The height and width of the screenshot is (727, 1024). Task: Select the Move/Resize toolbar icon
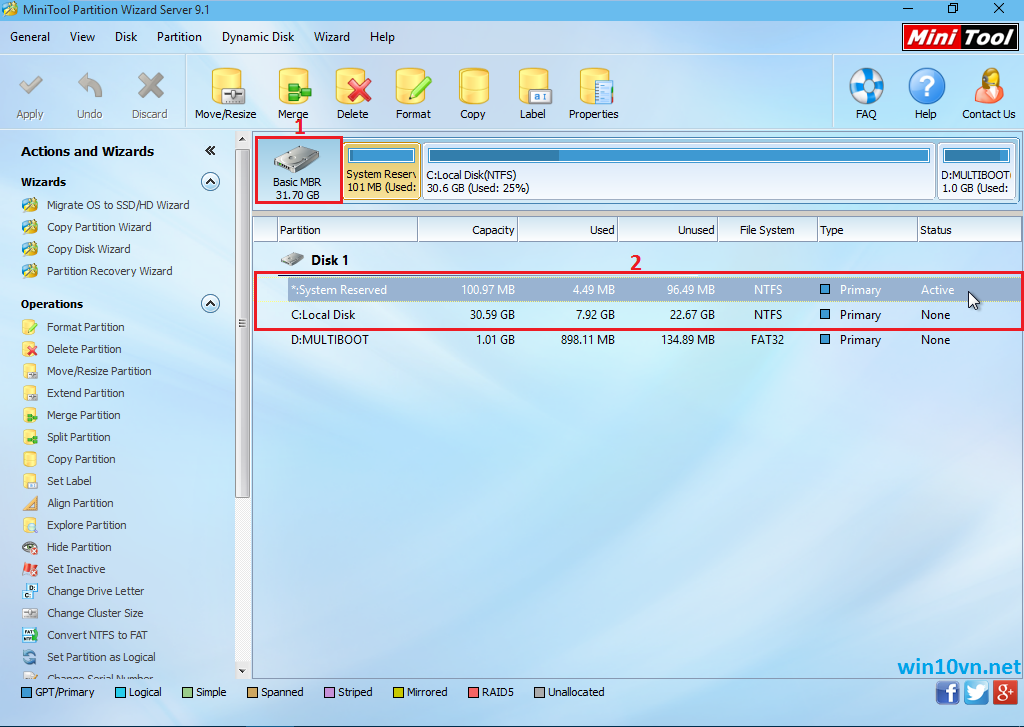(226, 86)
